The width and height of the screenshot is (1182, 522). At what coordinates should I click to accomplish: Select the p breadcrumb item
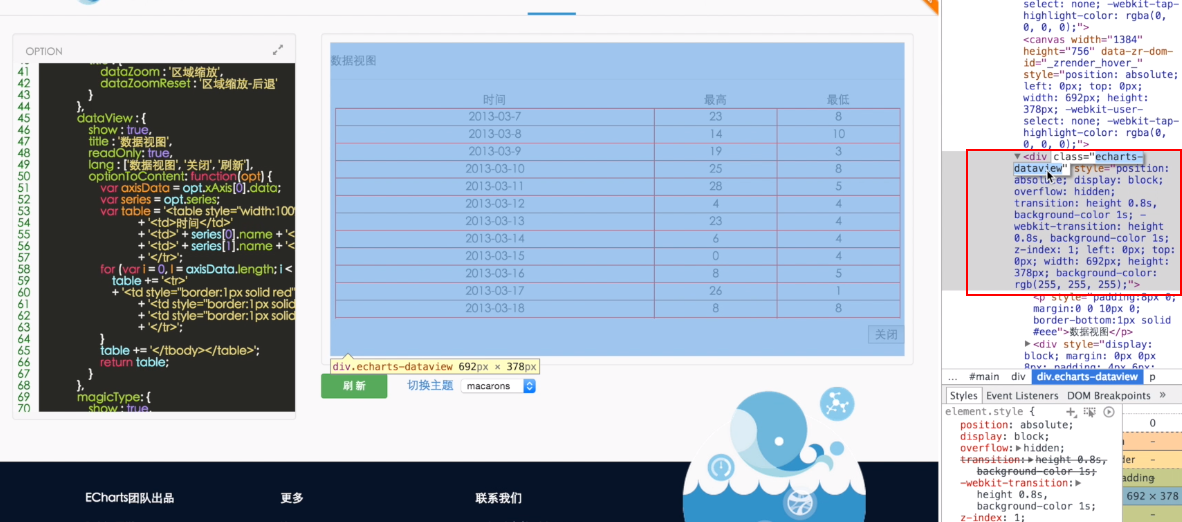(1153, 376)
